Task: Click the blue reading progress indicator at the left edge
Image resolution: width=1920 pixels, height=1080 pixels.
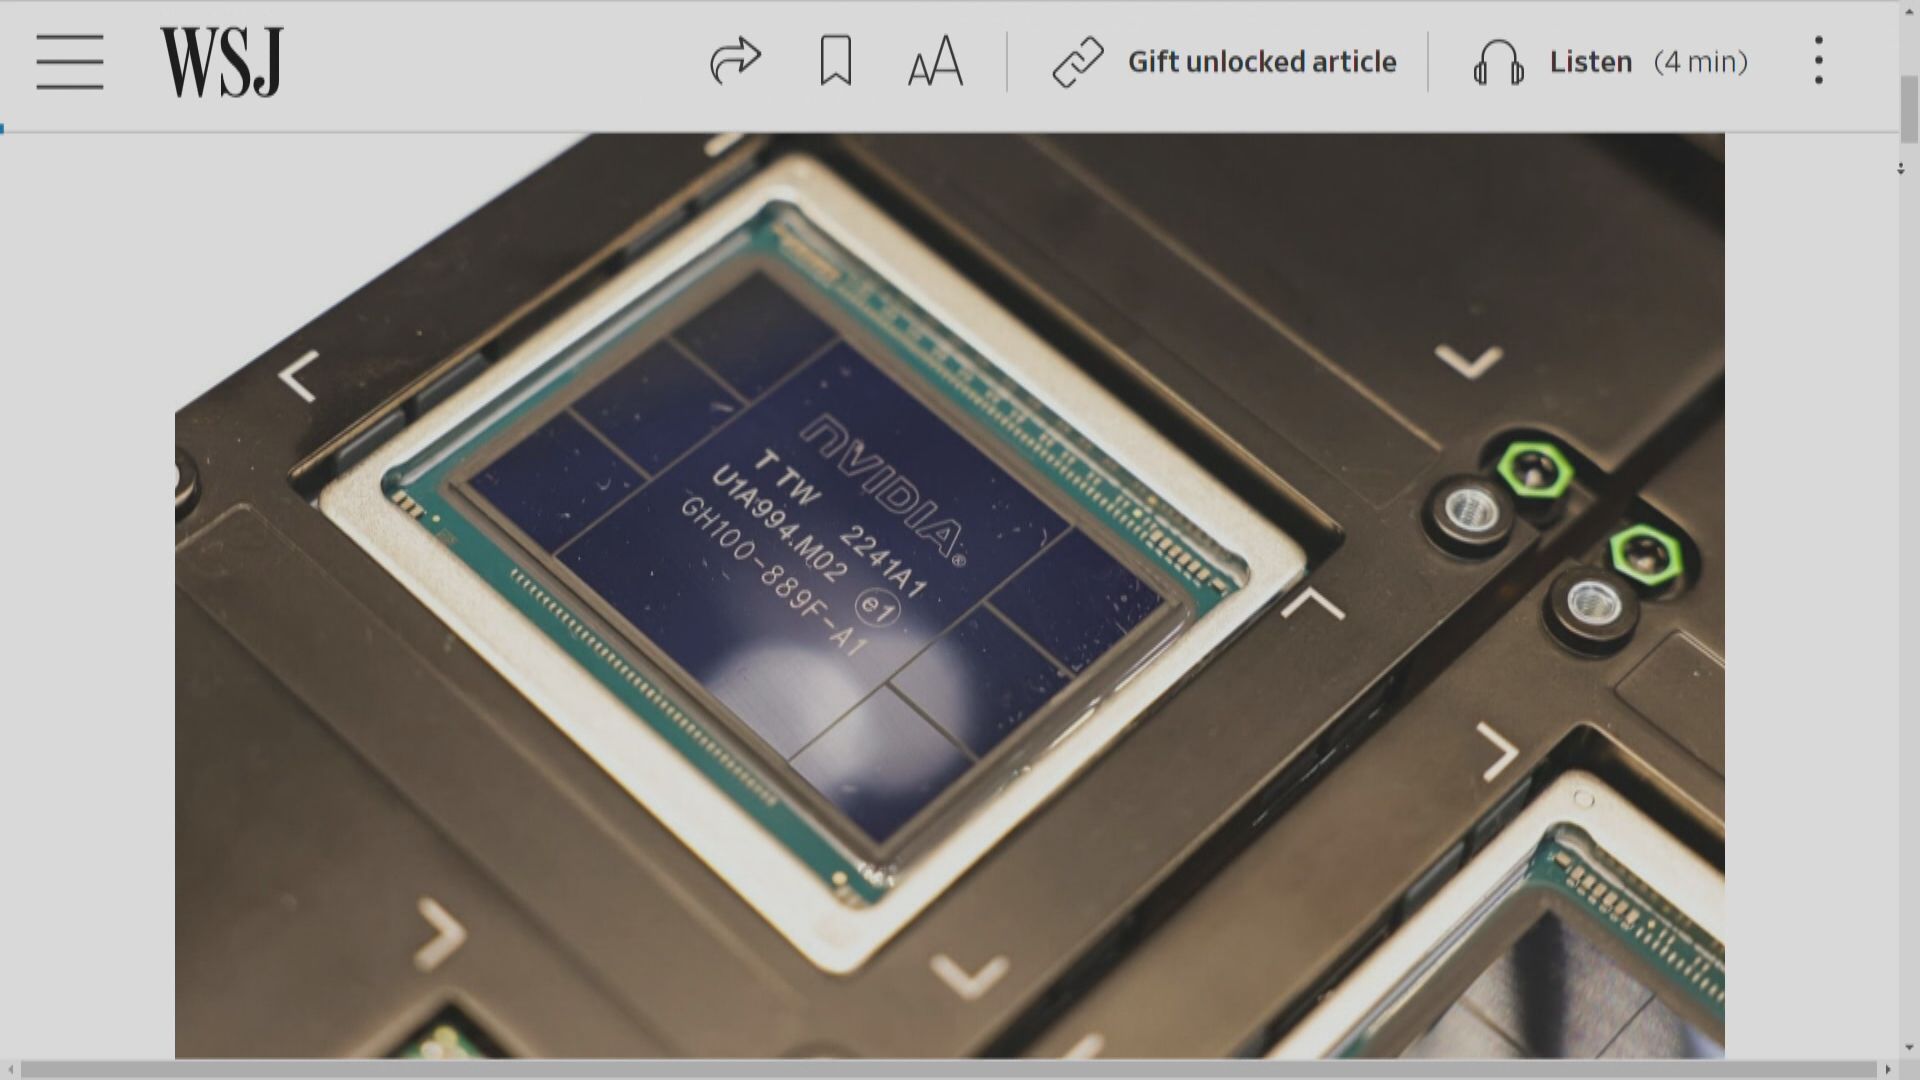Action: (x=3, y=128)
